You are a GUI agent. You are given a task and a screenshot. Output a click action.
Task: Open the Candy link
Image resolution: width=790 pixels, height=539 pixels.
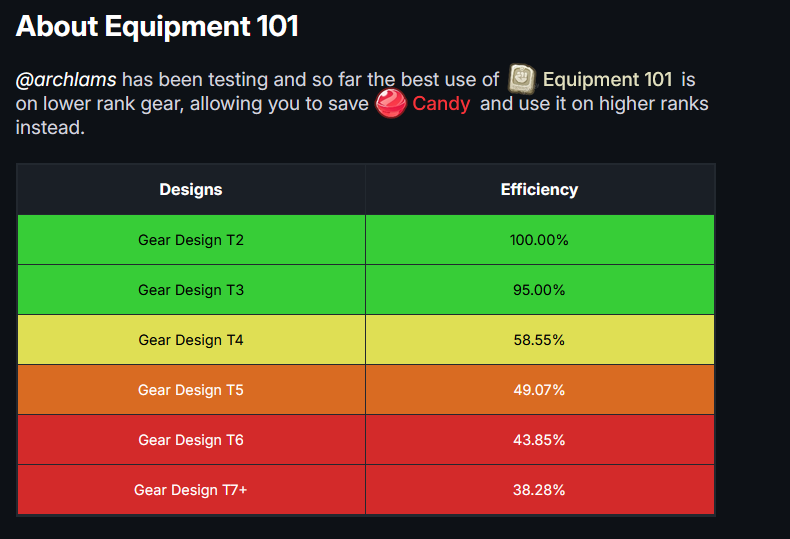[441, 104]
